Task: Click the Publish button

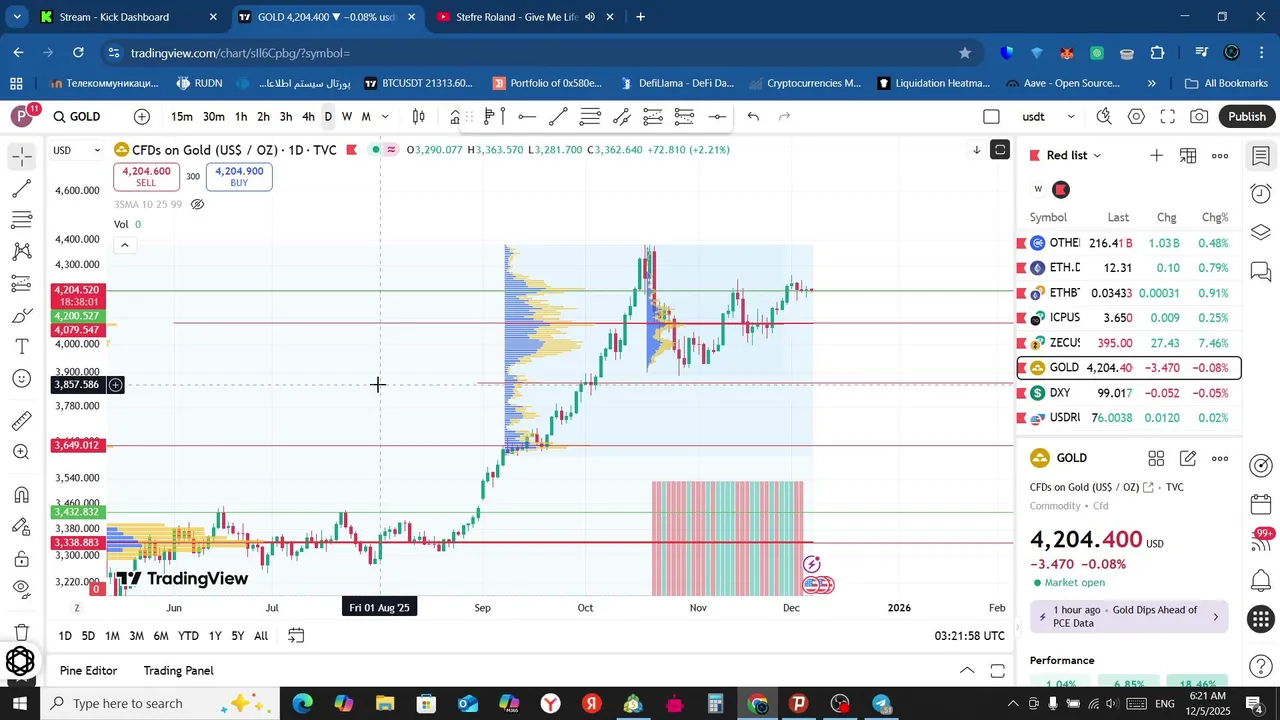Action: [1247, 117]
